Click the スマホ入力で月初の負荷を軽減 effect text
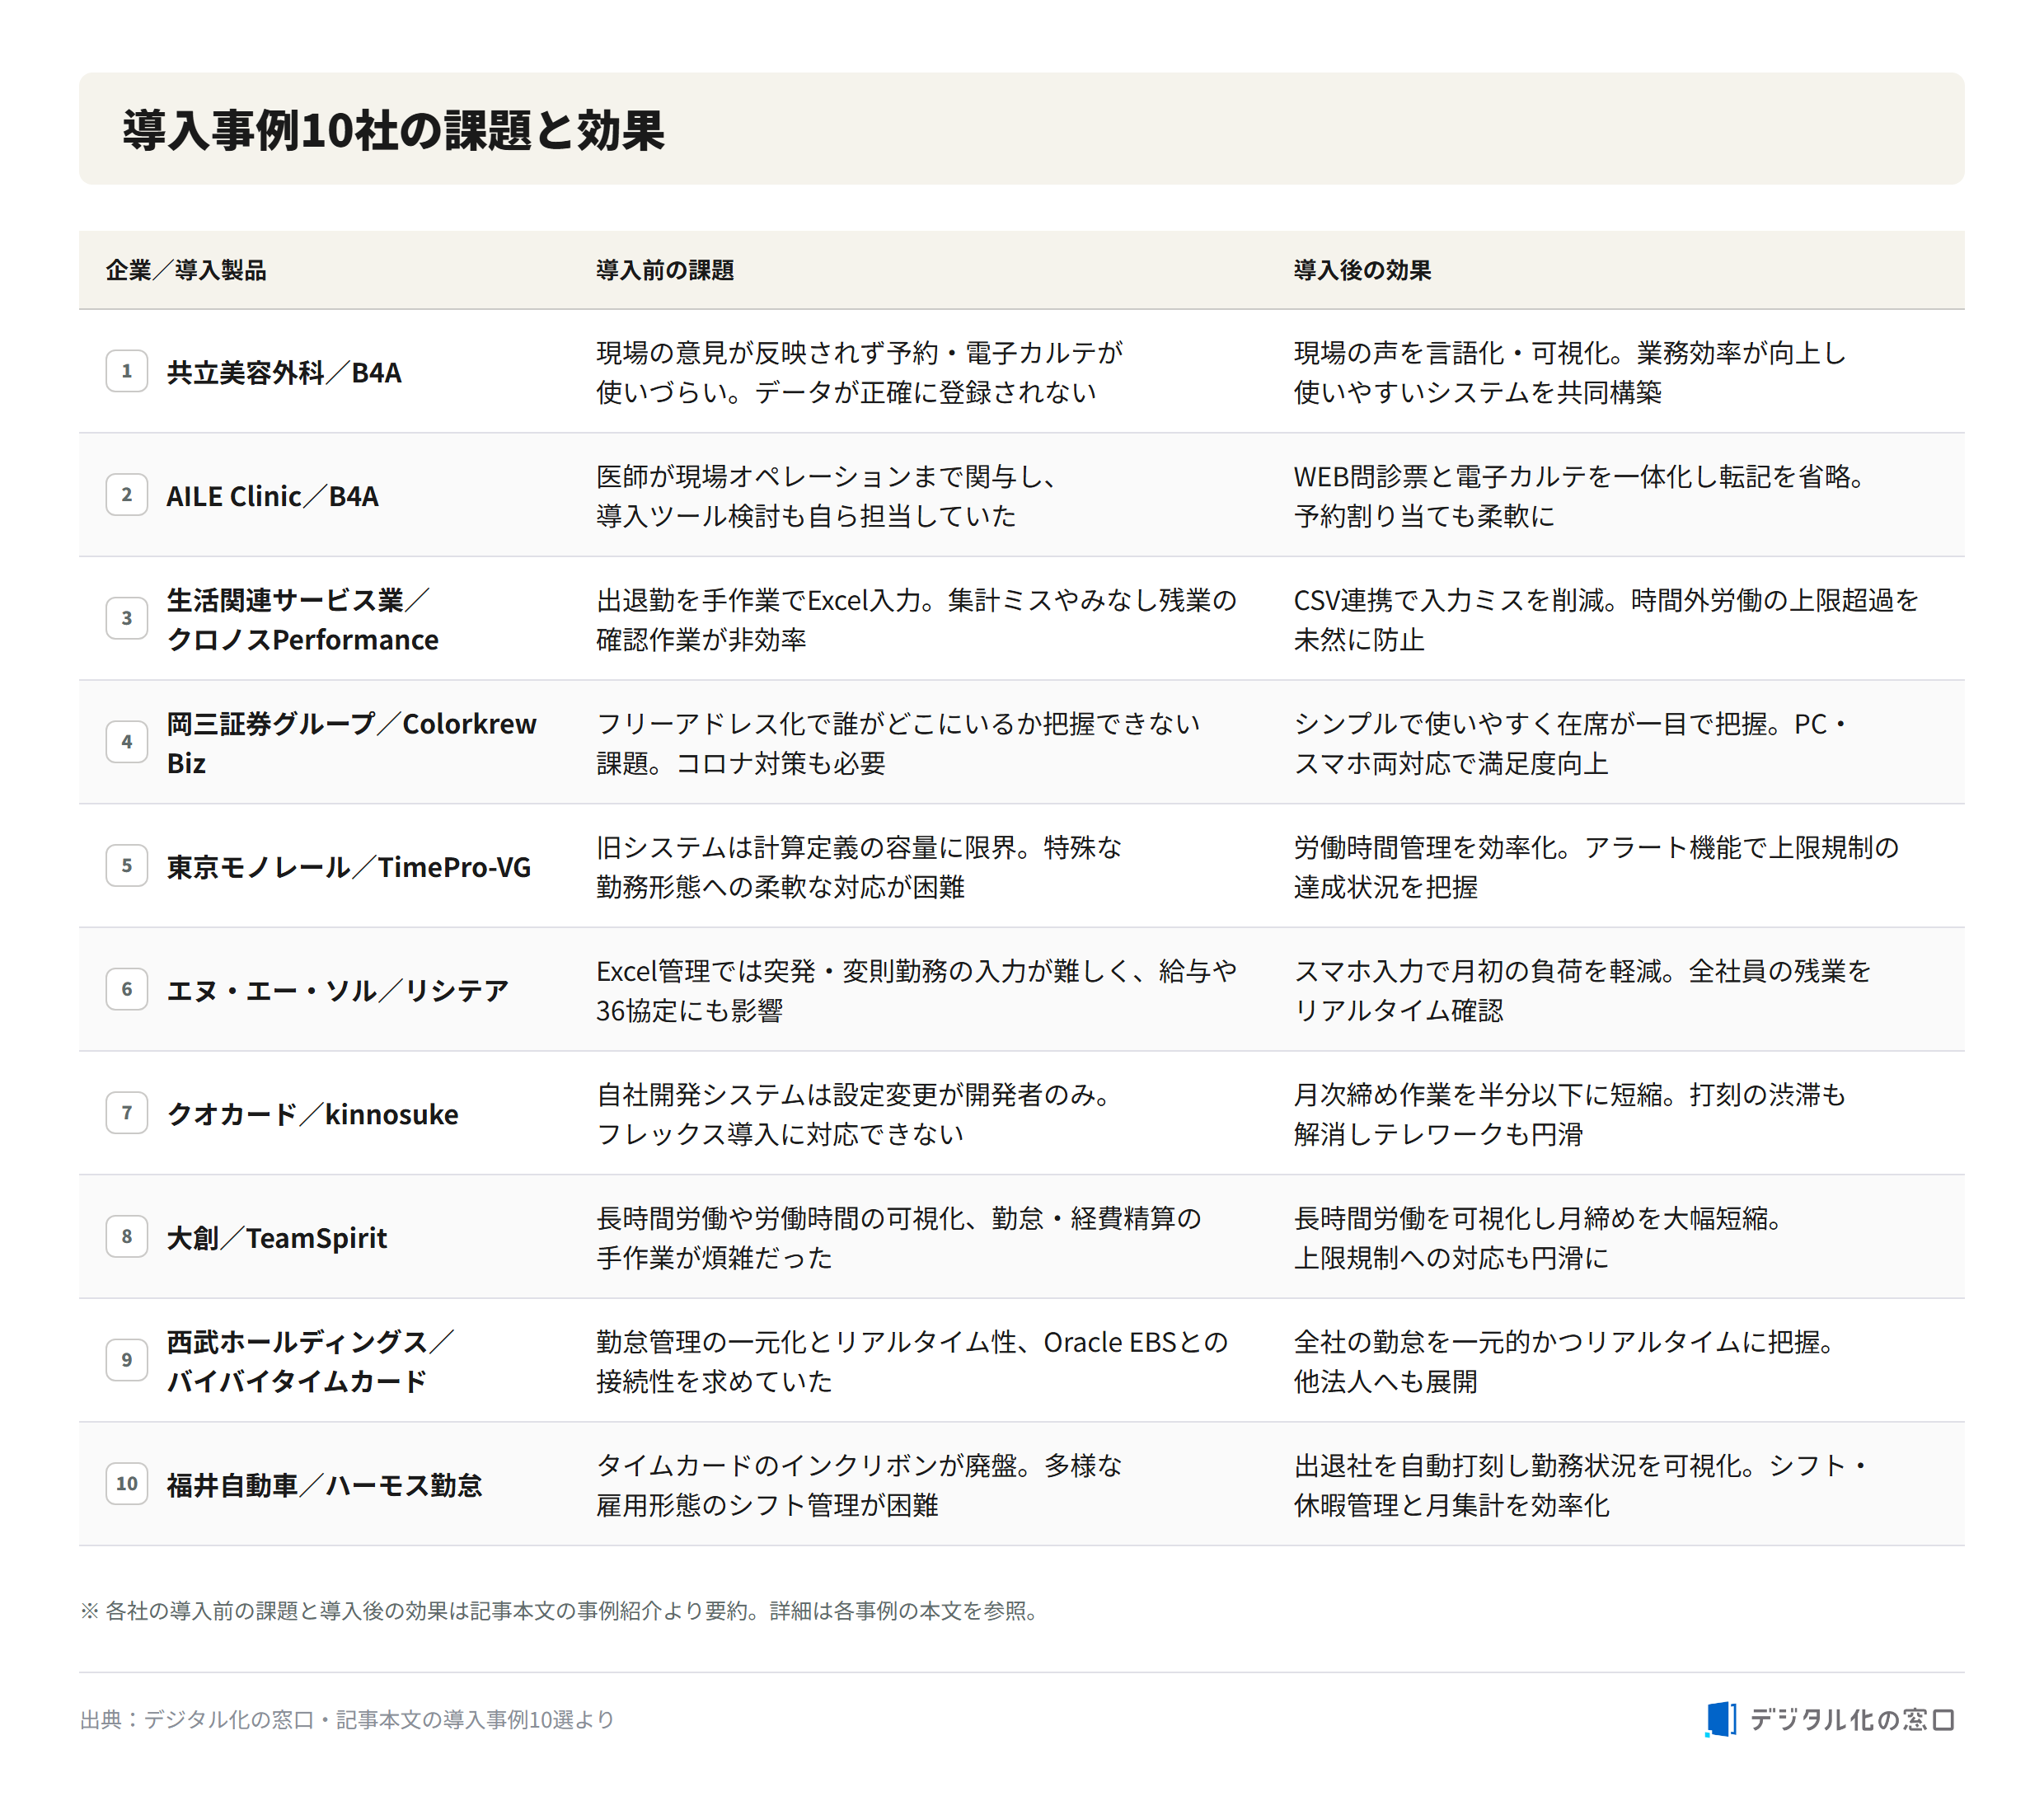This screenshot has width=2044, height=1815. 1583,990
